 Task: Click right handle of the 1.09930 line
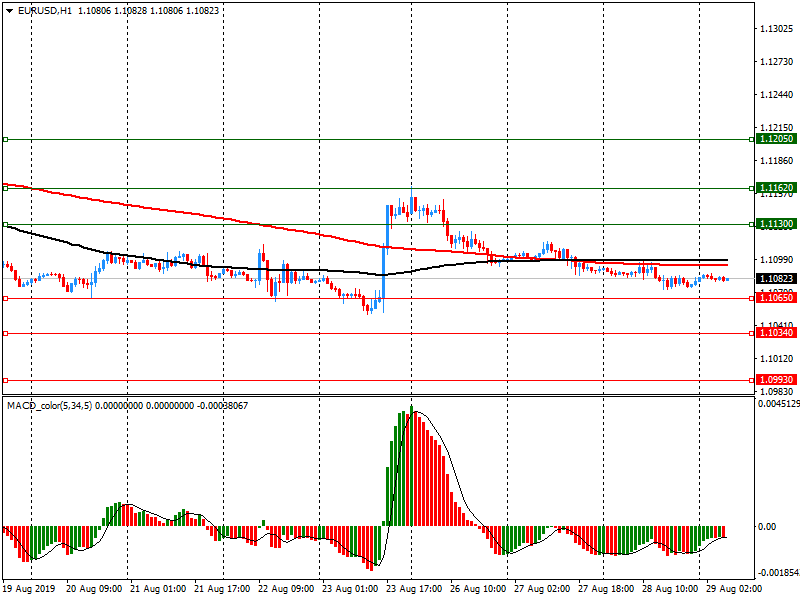tap(752, 381)
